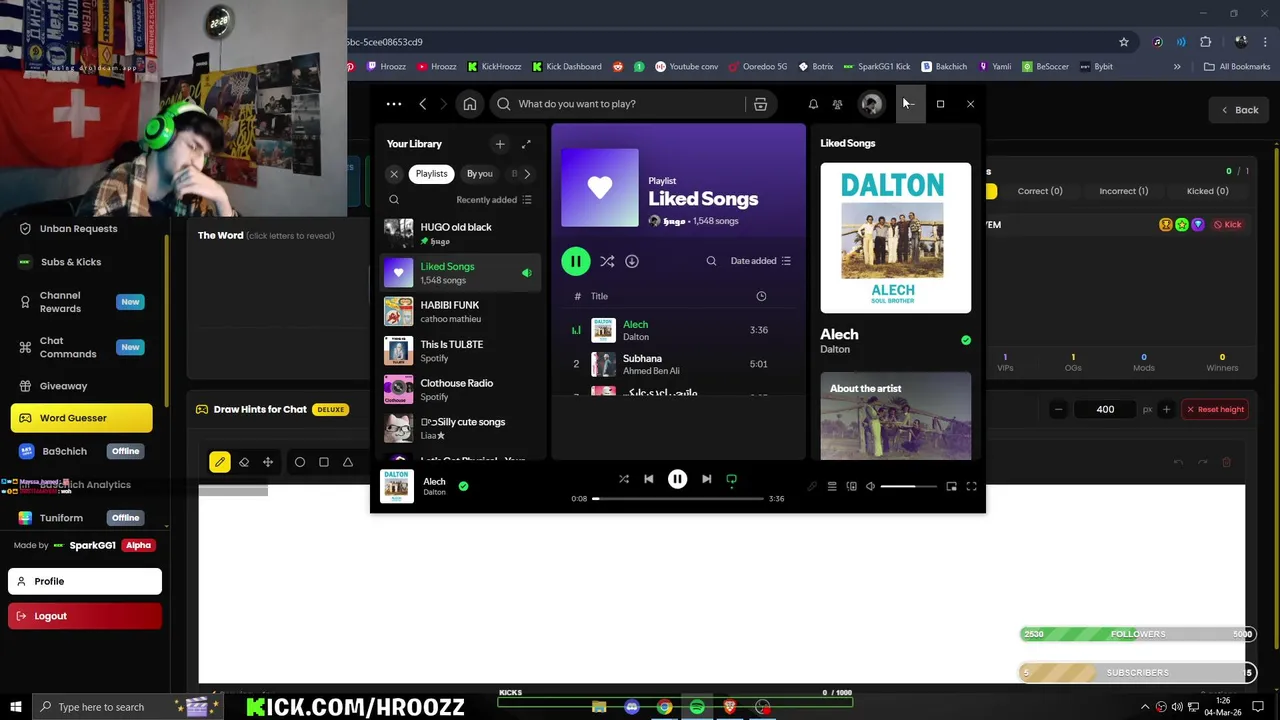This screenshot has height=720, width=1280.
Task: Click Dalton Alech album cover in sidebar
Action: 895,238
